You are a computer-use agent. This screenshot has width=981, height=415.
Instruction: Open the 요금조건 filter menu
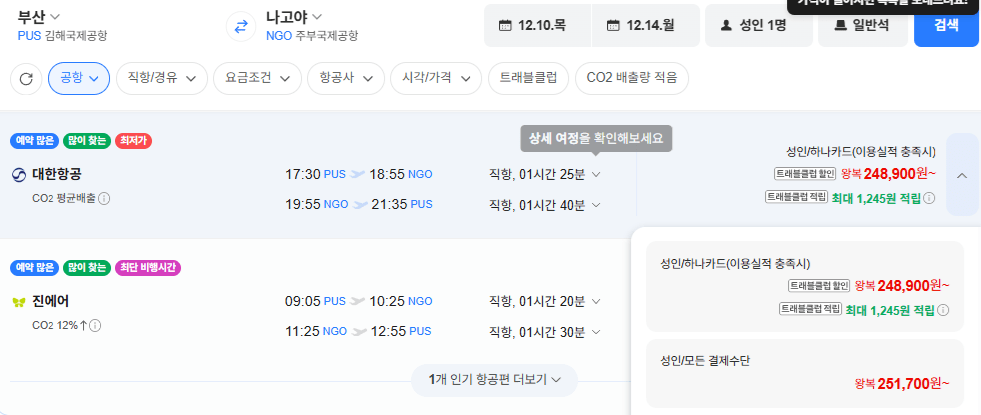click(x=257, y=78)
